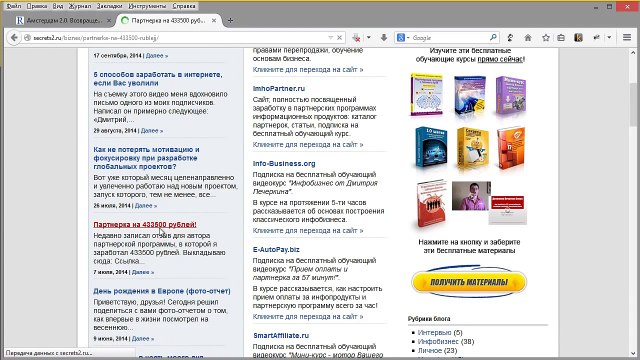Open the Закладки menu
640x360 pixels.
[x=109, y=6]
